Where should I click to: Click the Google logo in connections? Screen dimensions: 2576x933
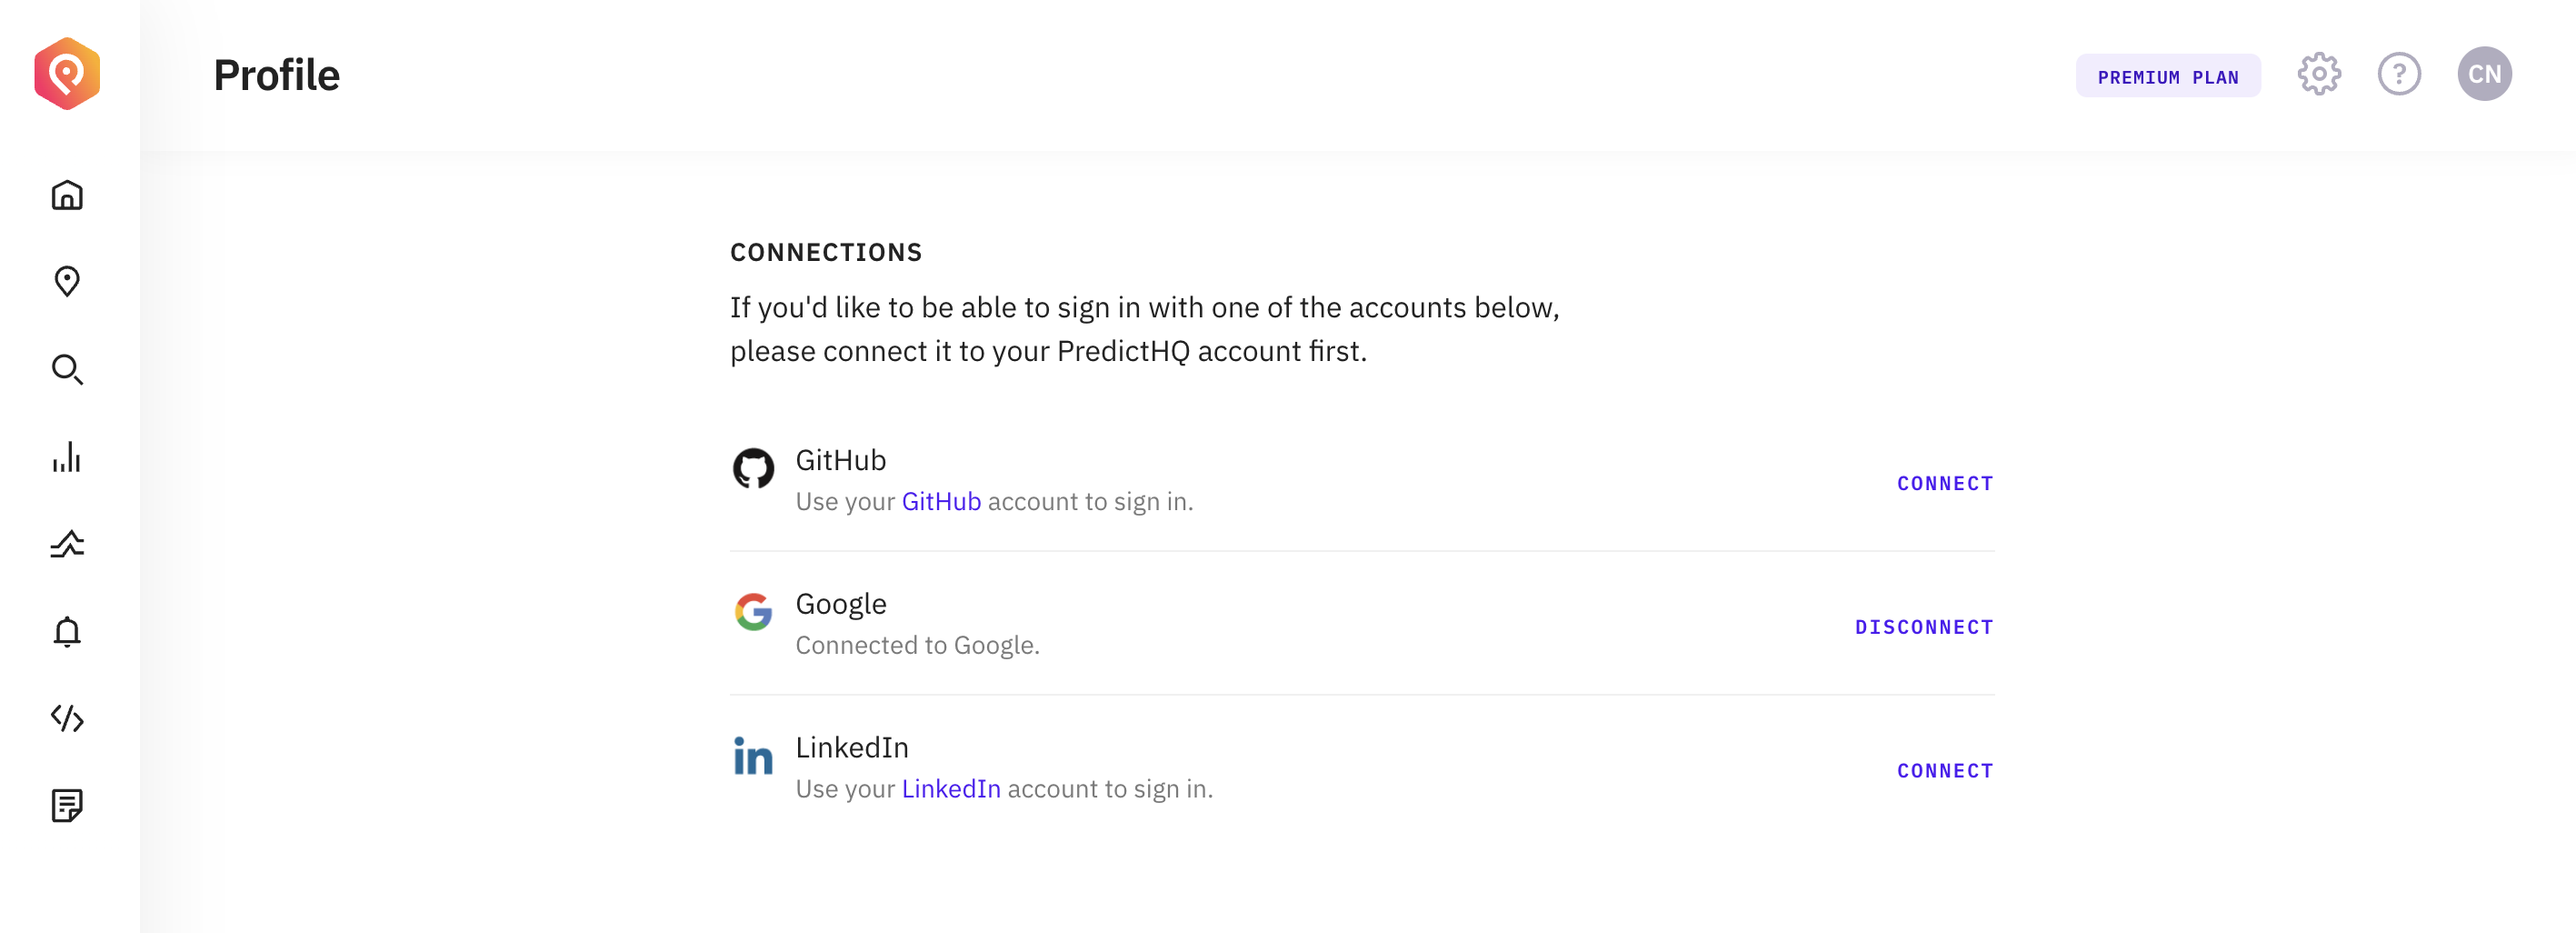pyautogui.click(x=753, y=612)
